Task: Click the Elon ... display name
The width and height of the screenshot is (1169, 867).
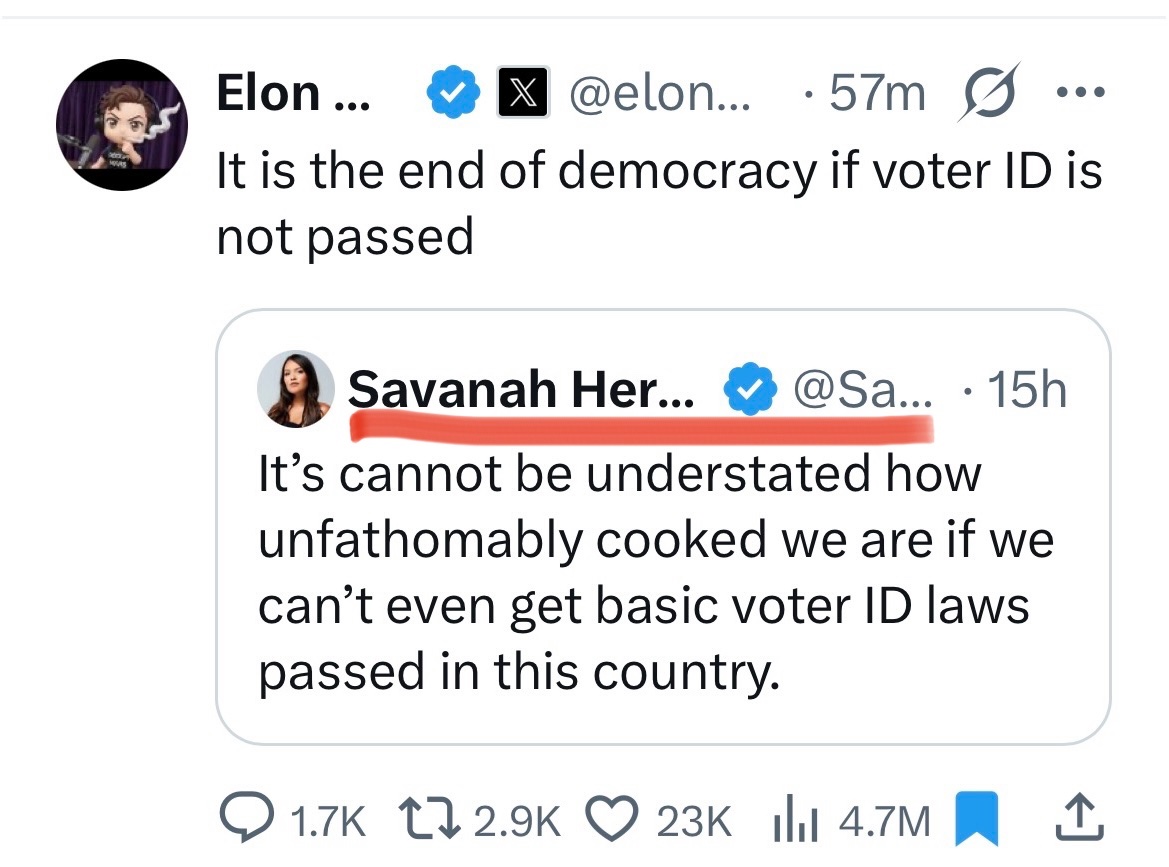Action: coord(292,94)
